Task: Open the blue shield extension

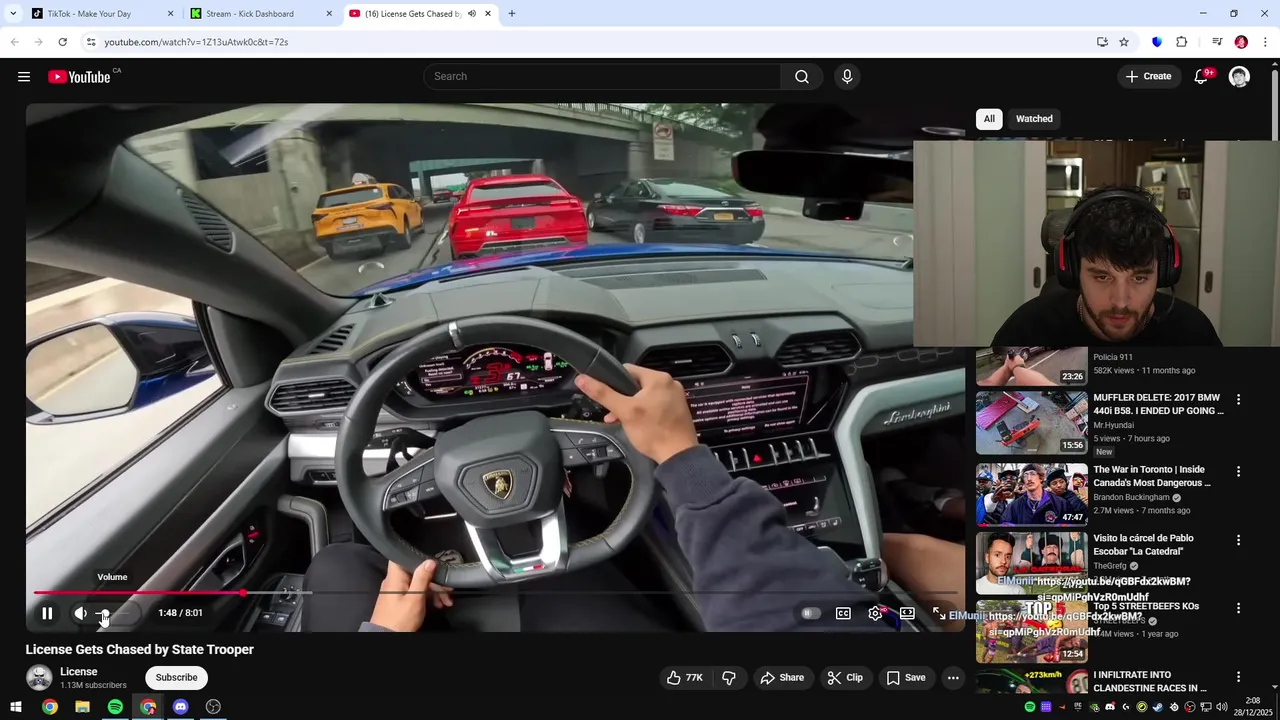Action: [x=1157, y=42]
